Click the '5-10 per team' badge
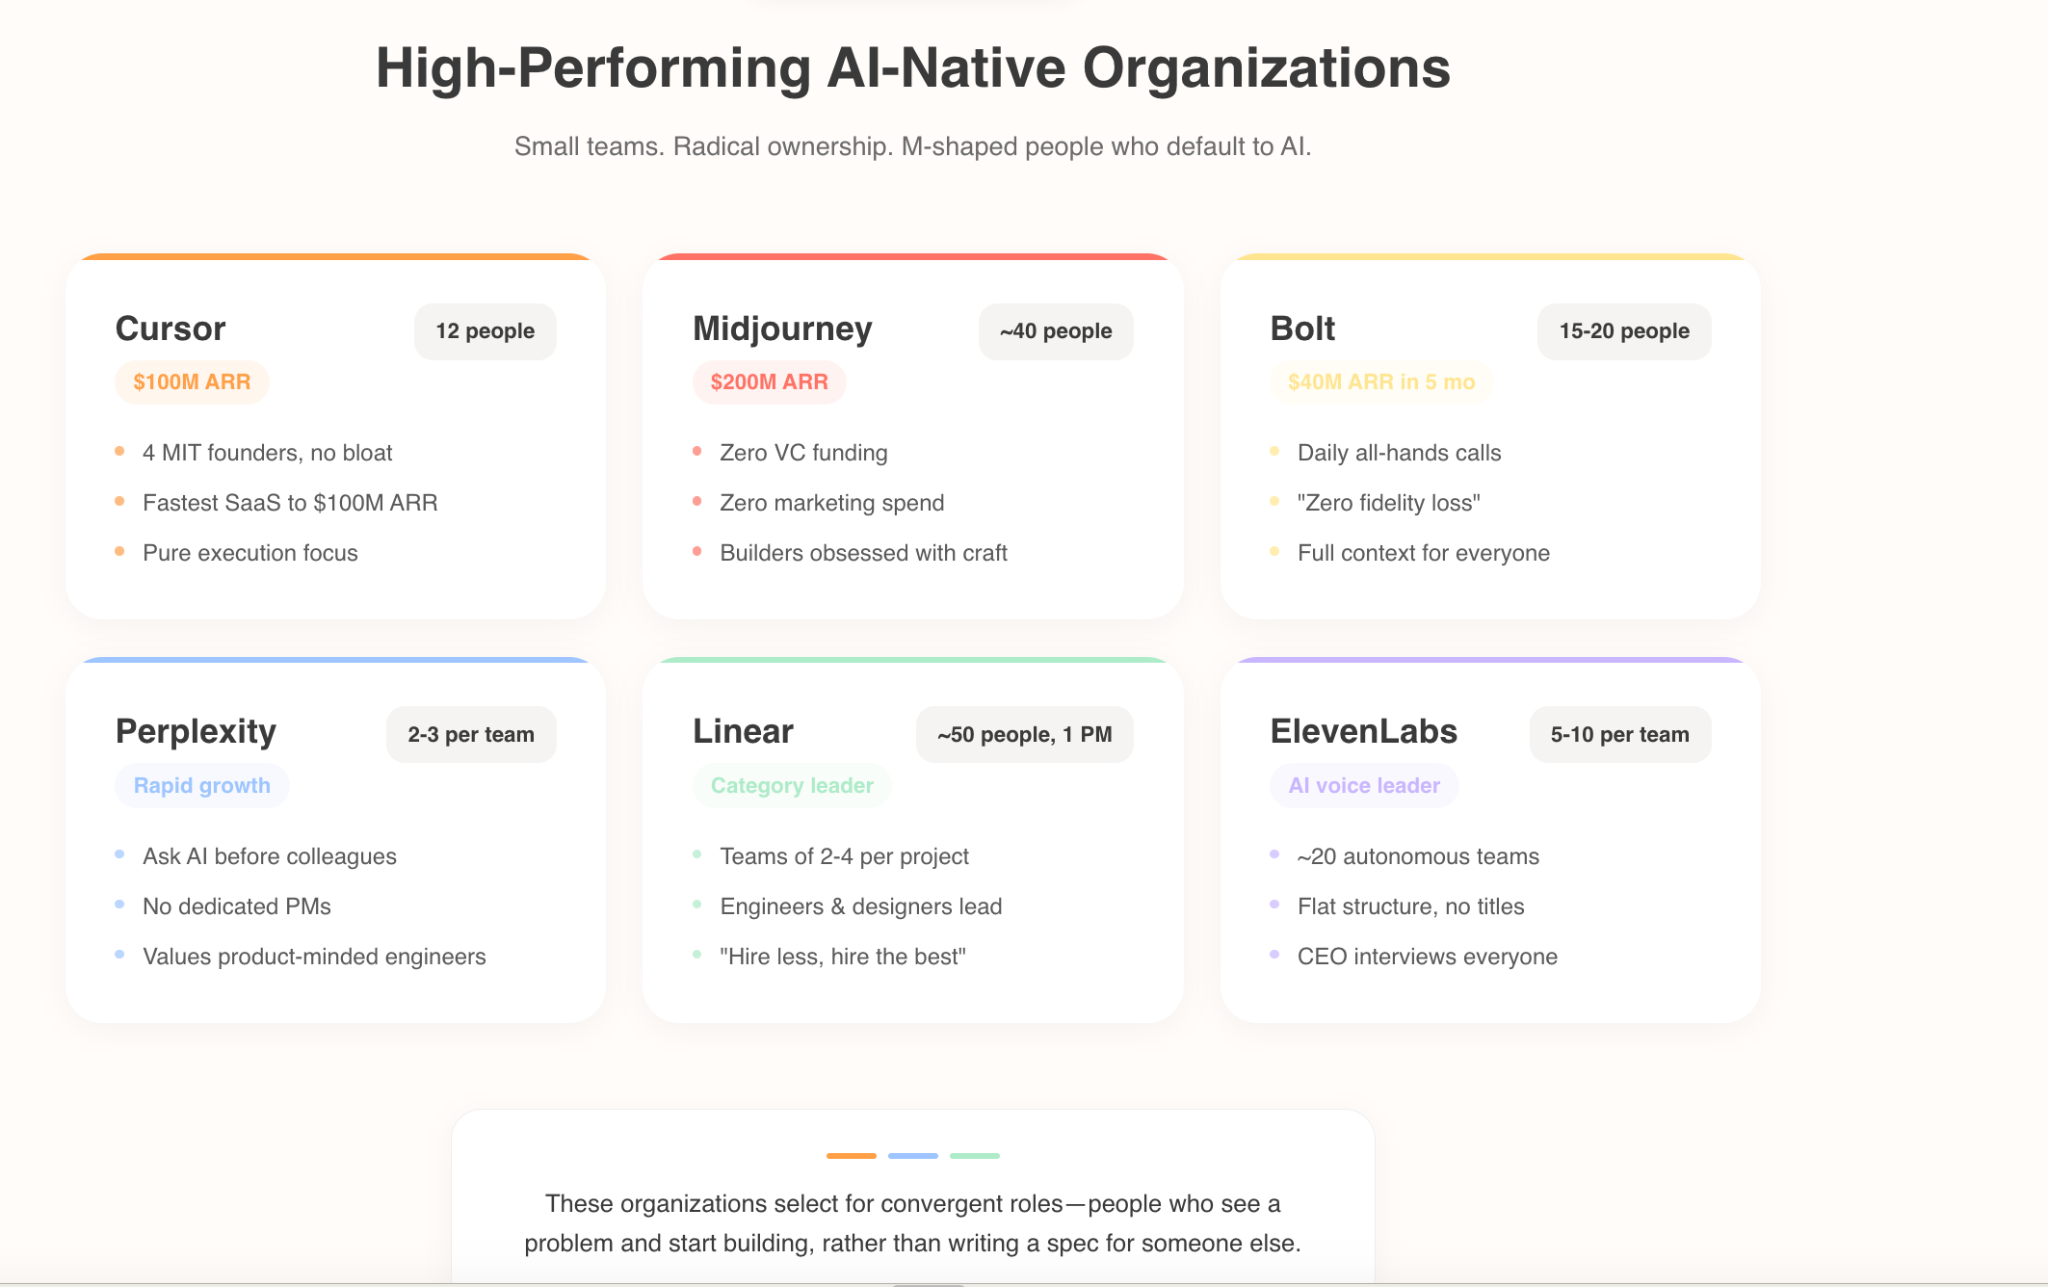The height and width of the screenshot is (1287, 2048). click(1619, 735)
